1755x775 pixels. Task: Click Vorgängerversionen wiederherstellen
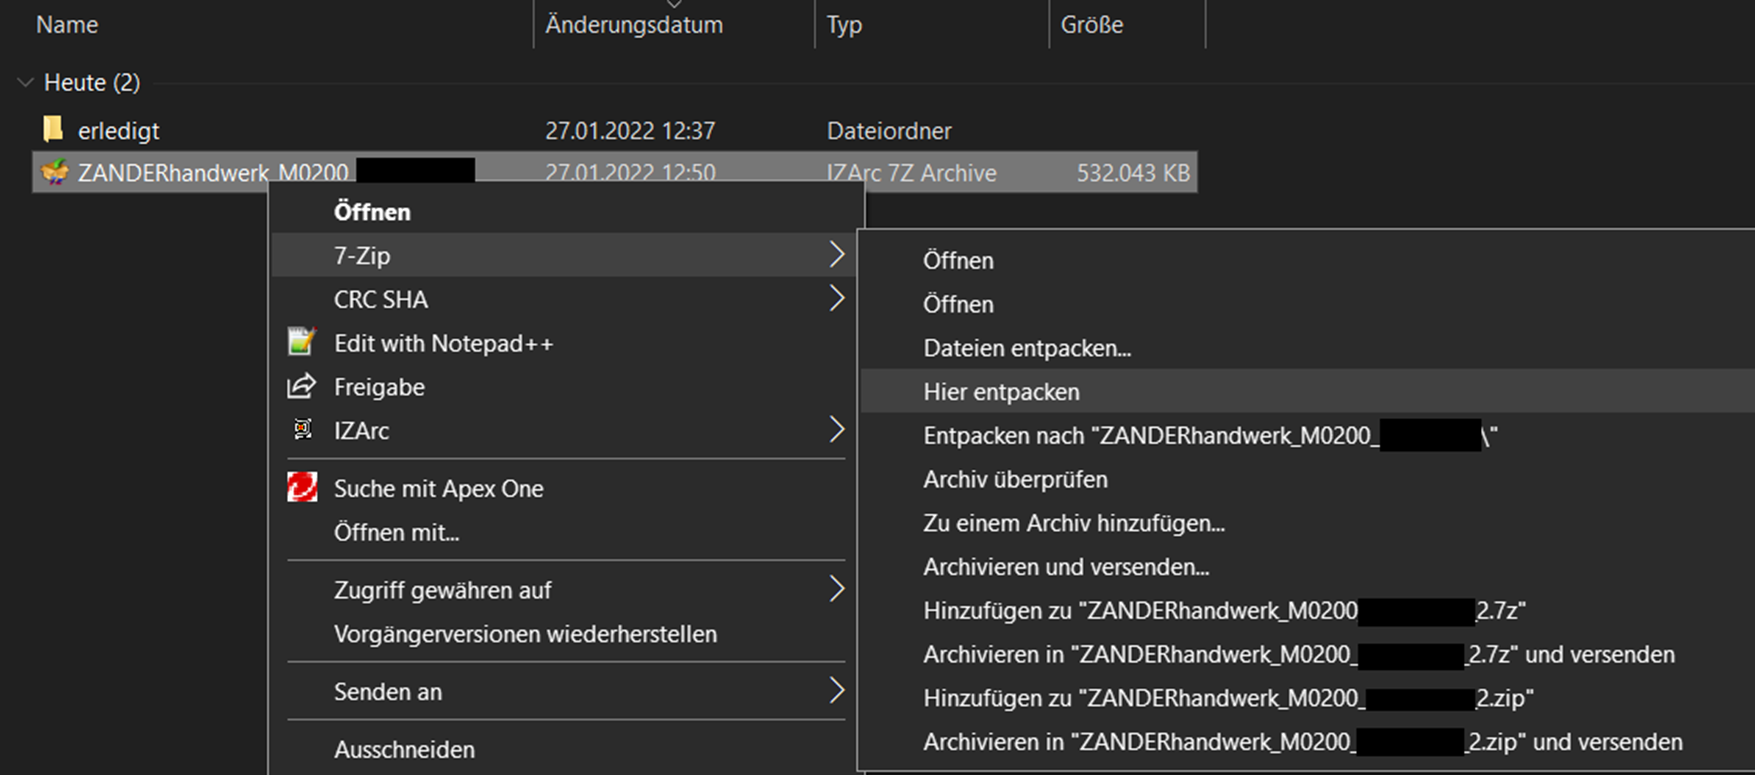[525, 634]
